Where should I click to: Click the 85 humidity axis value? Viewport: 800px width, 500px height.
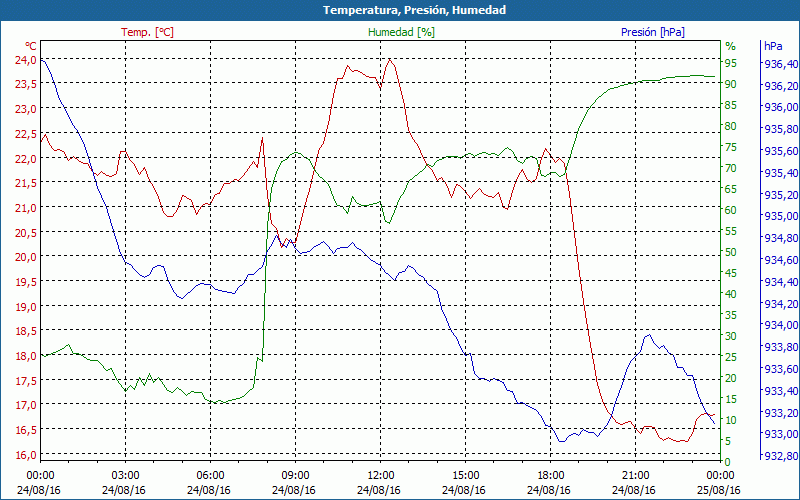click(x=731, y=105)
